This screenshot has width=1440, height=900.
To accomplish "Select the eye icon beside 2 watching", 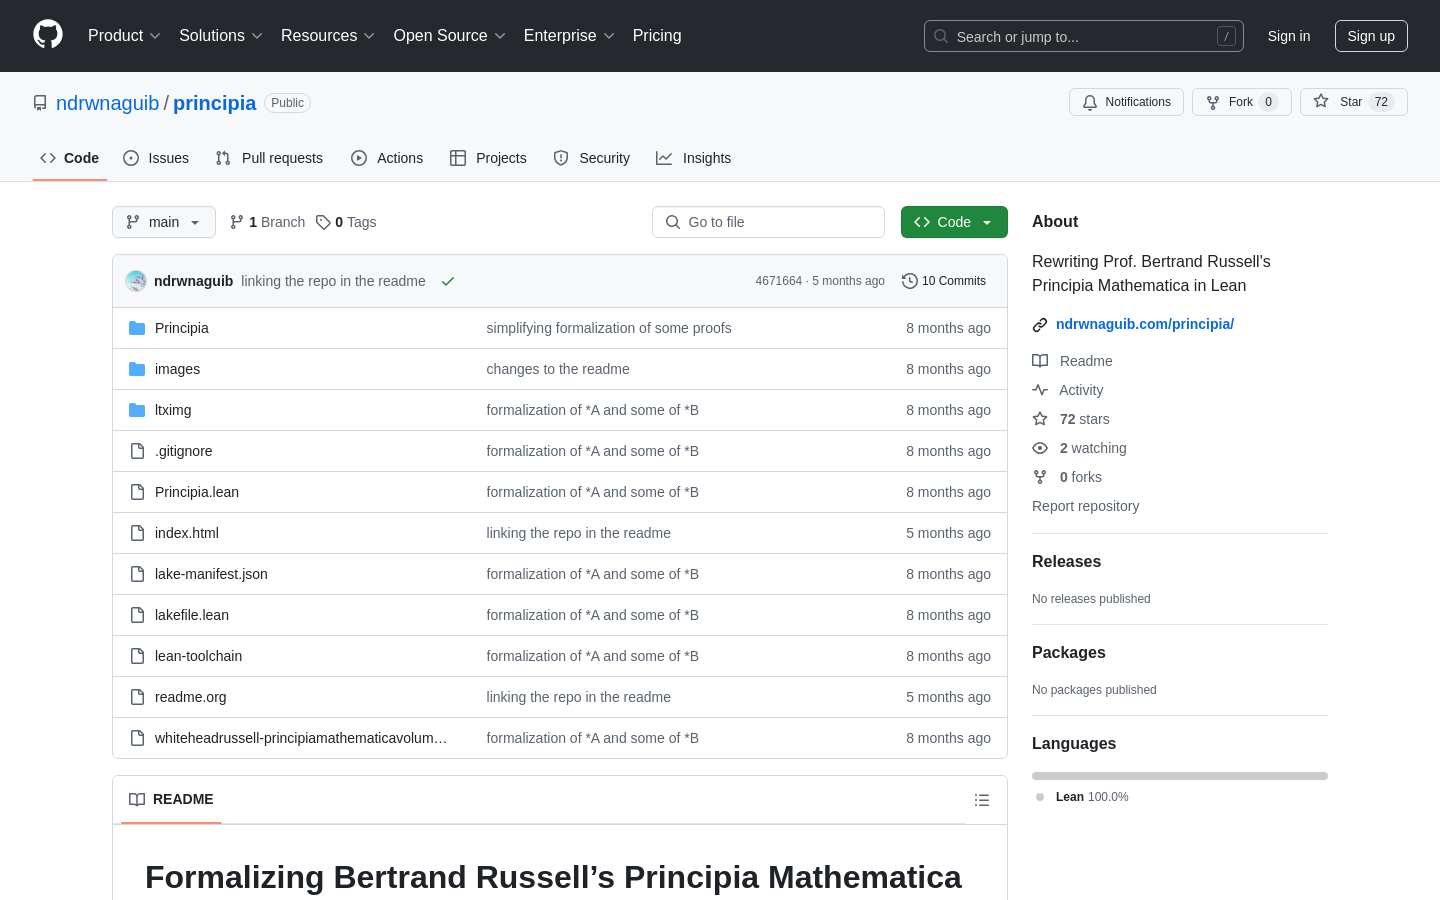I will pos(1040,448).
